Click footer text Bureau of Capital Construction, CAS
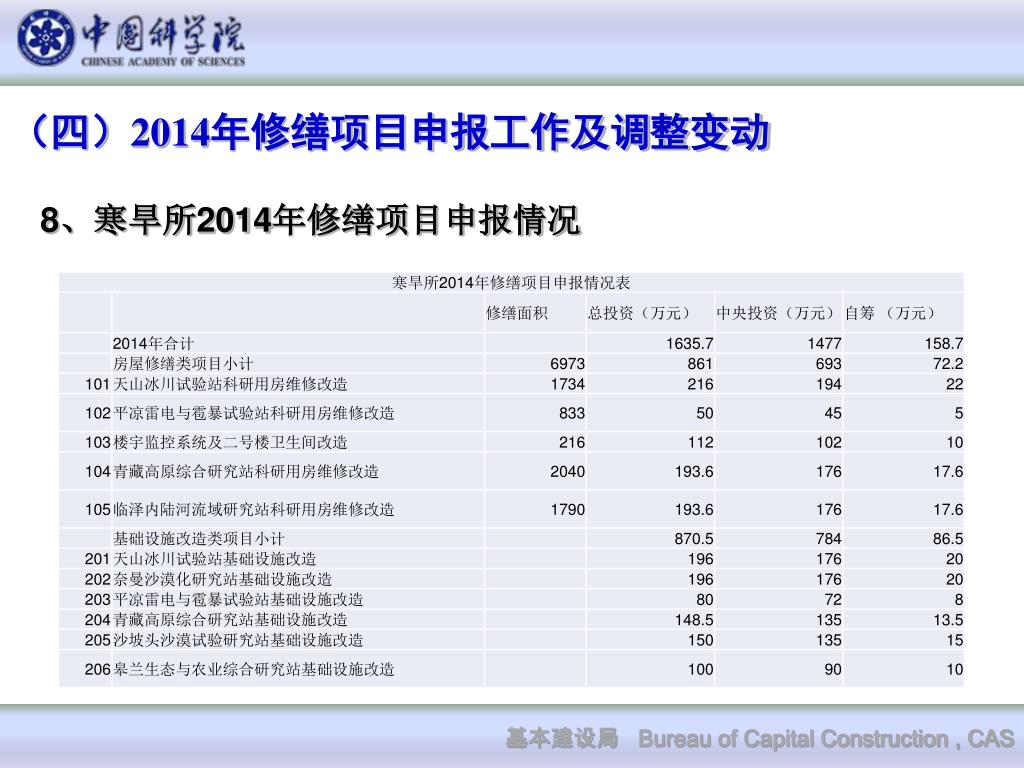Viewport: 1024px width, 768px height. point(826,739)
